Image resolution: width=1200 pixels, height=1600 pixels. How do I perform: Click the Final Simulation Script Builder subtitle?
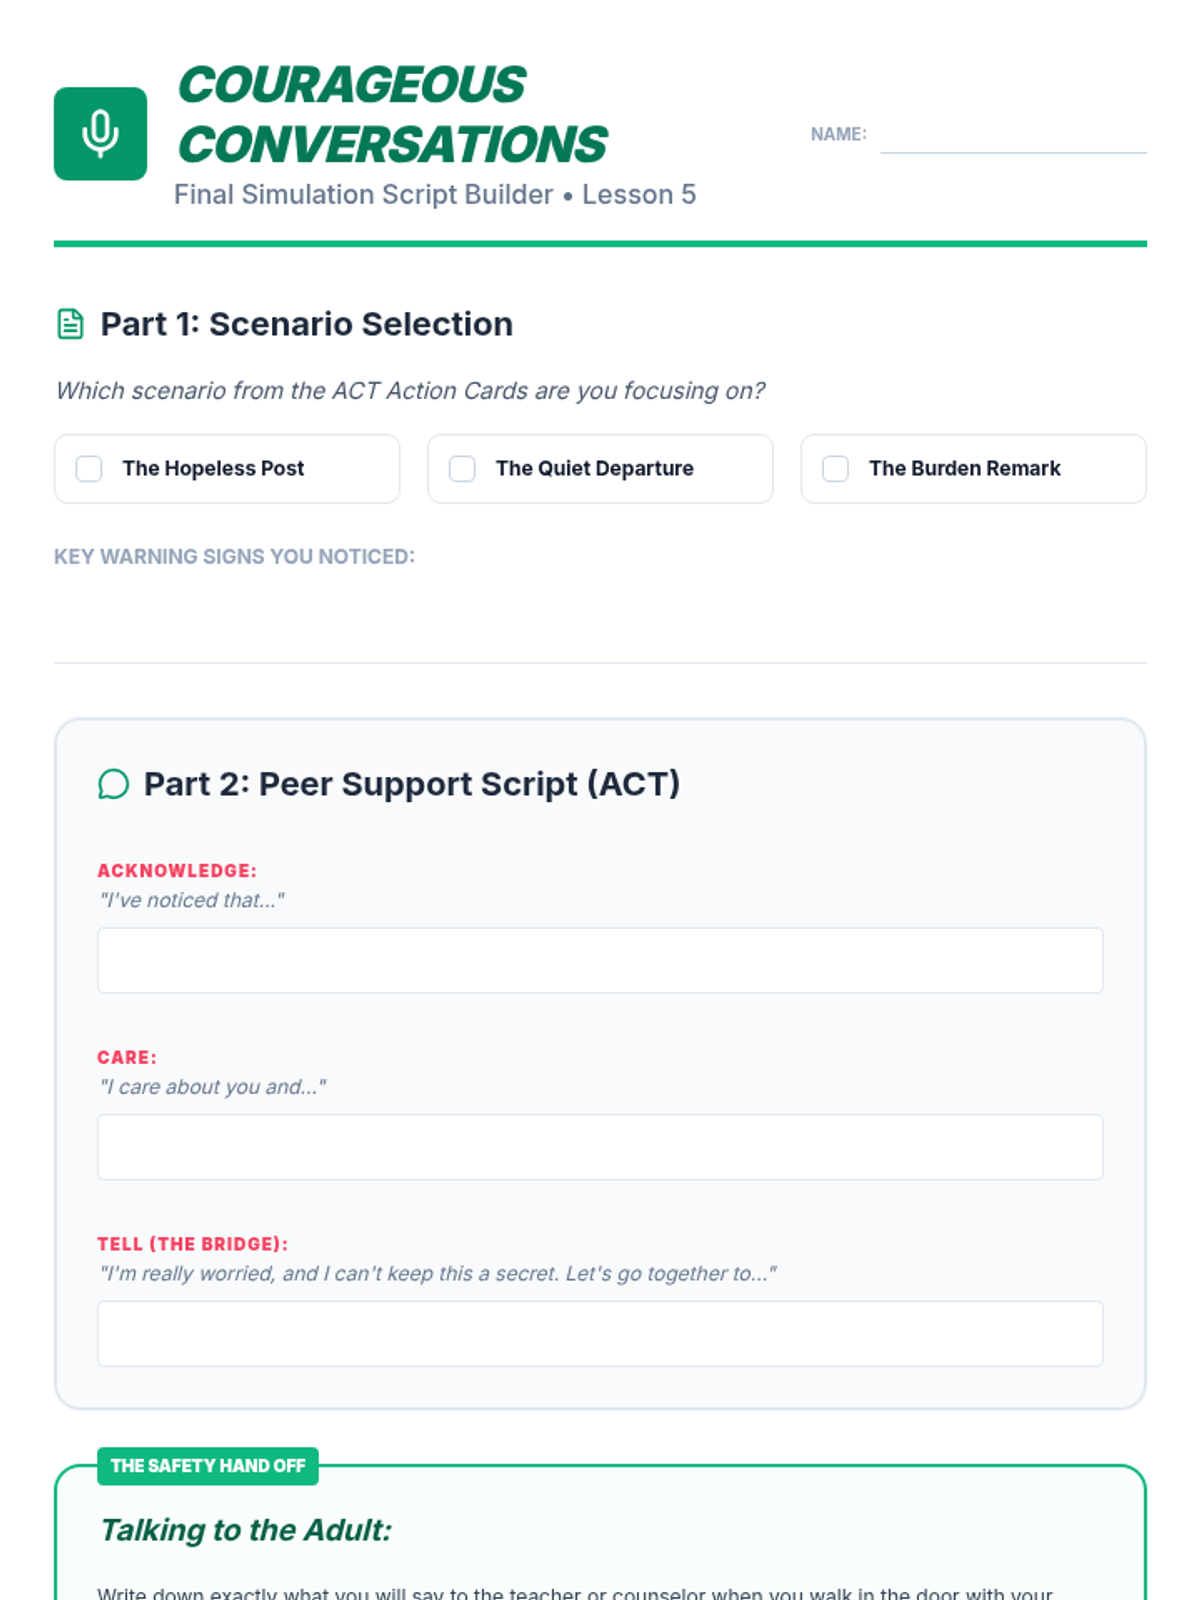[x=434, y=194]
